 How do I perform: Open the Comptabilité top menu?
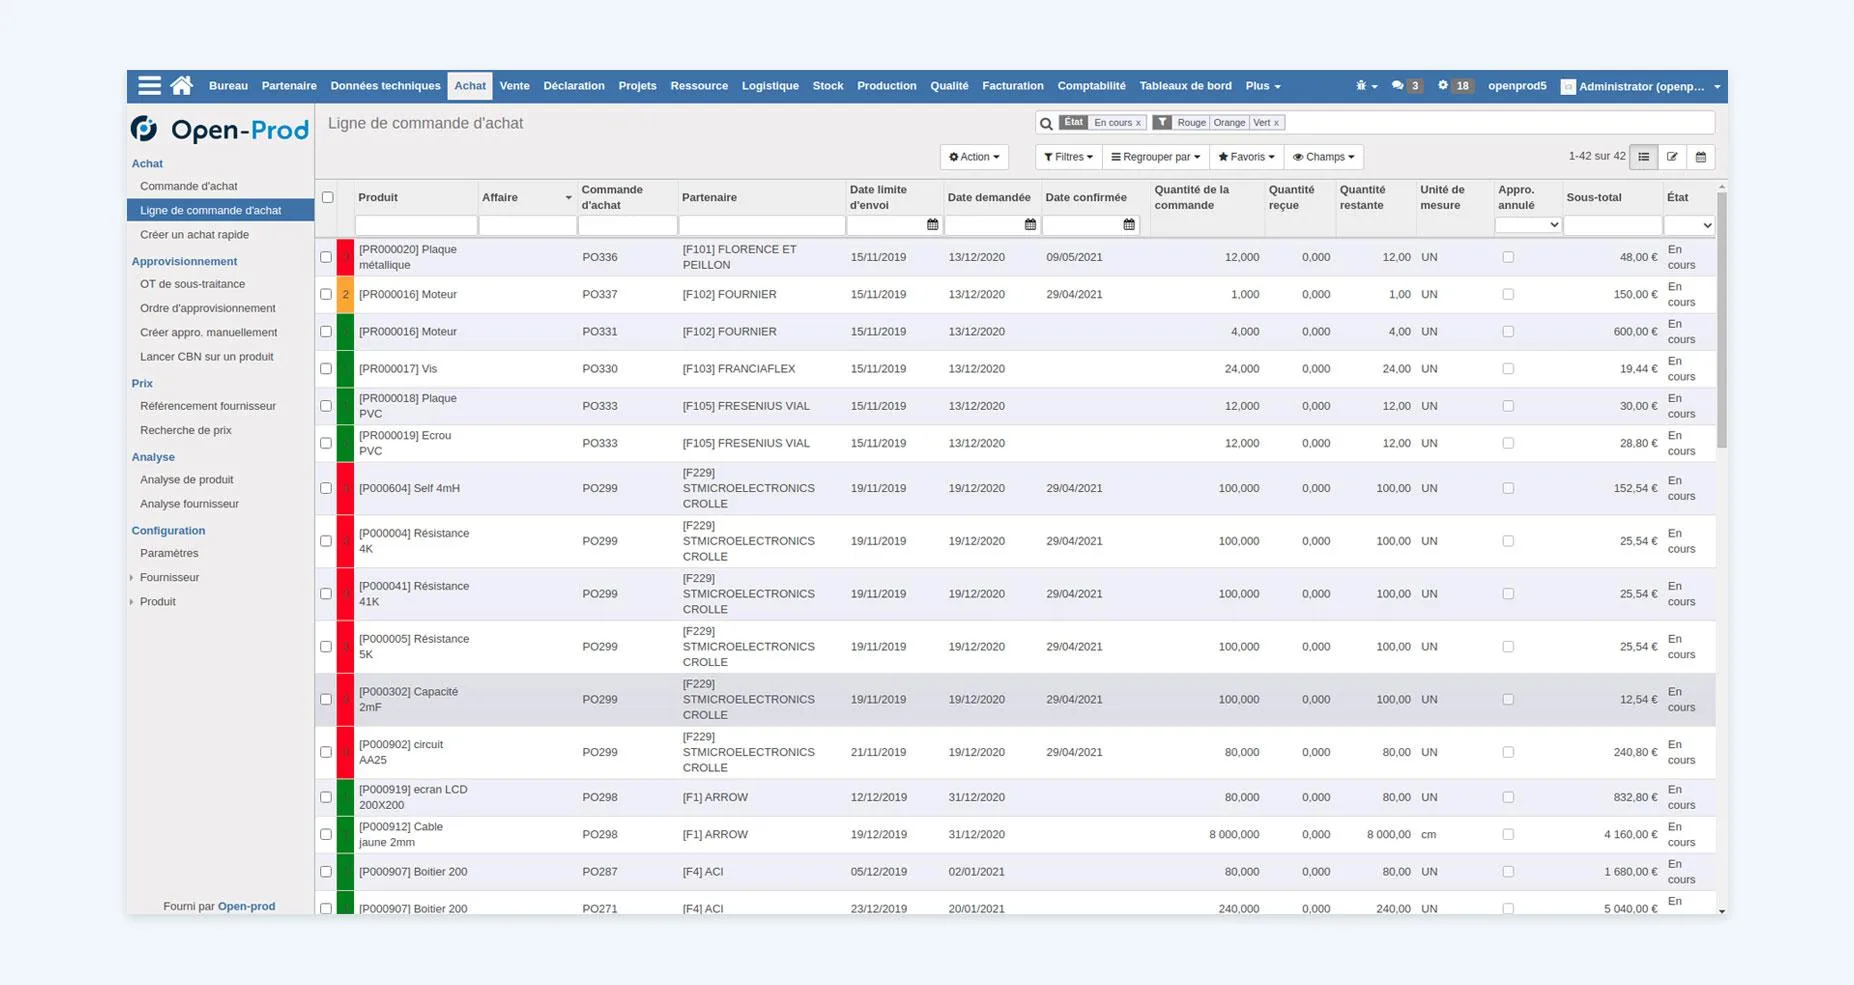point(1091,86)
